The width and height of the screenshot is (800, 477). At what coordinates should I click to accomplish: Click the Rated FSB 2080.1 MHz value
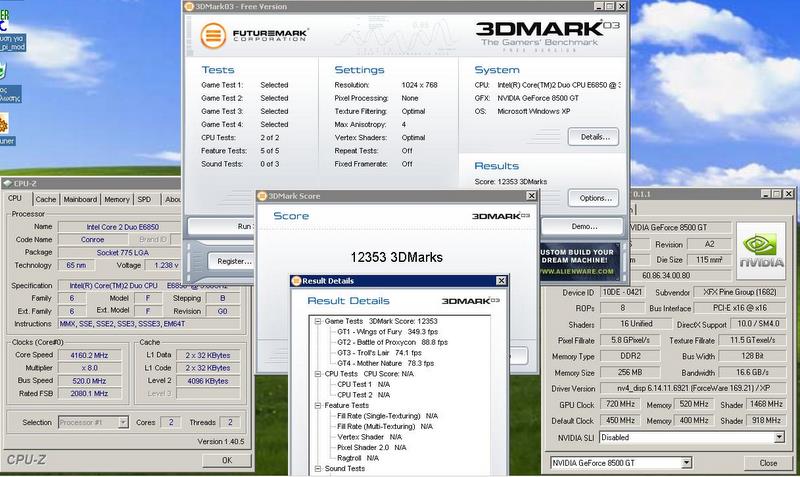tap(89, 393)
